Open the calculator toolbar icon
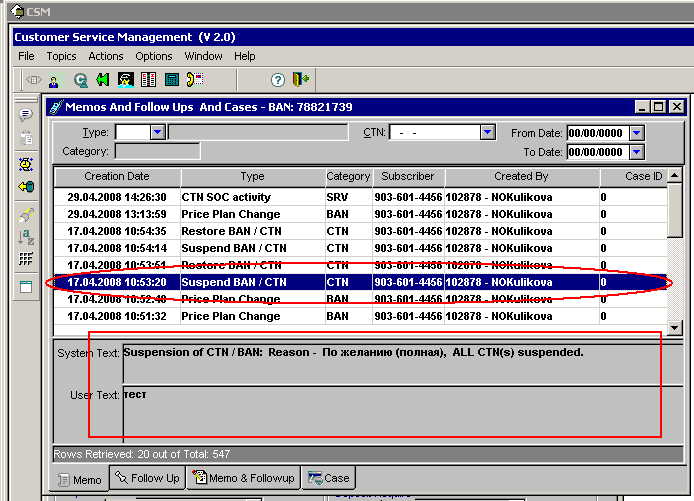The image size is (694, 501). [x=172, y=80]
